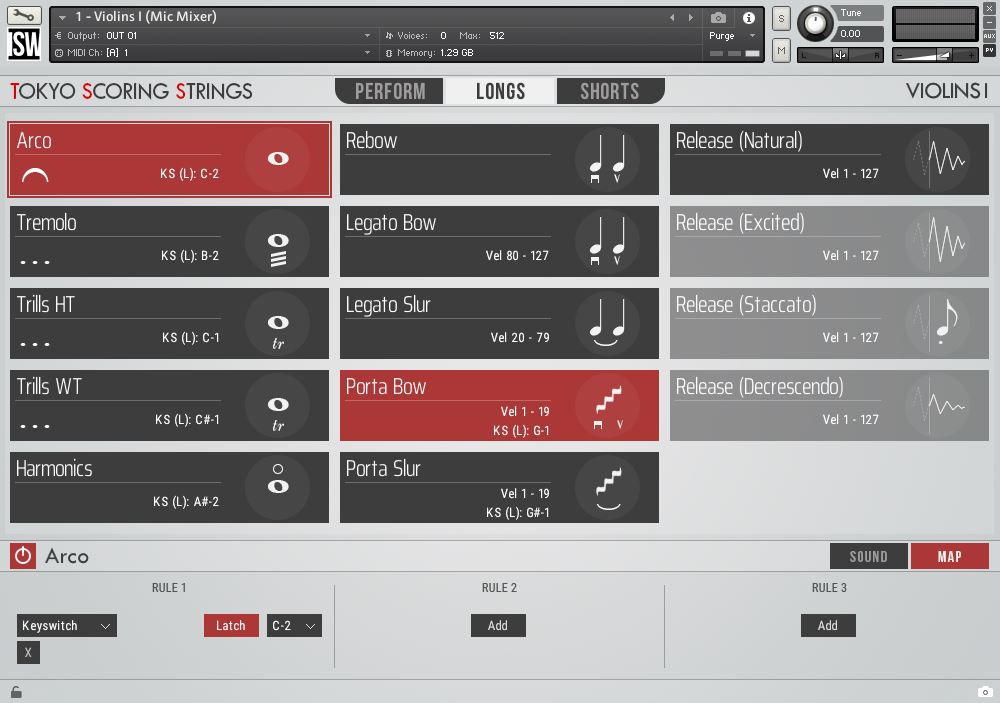Click the Trills WT icon
The height and width of the screenshot is (703, 1000).
click(278, 405)
